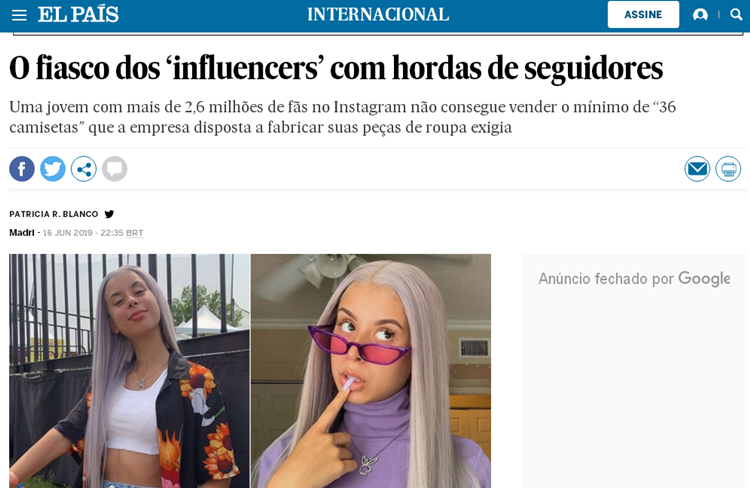Click the article headline about influencers
Image resolution: width=750 pixels, height=488 pixels.
336,68
